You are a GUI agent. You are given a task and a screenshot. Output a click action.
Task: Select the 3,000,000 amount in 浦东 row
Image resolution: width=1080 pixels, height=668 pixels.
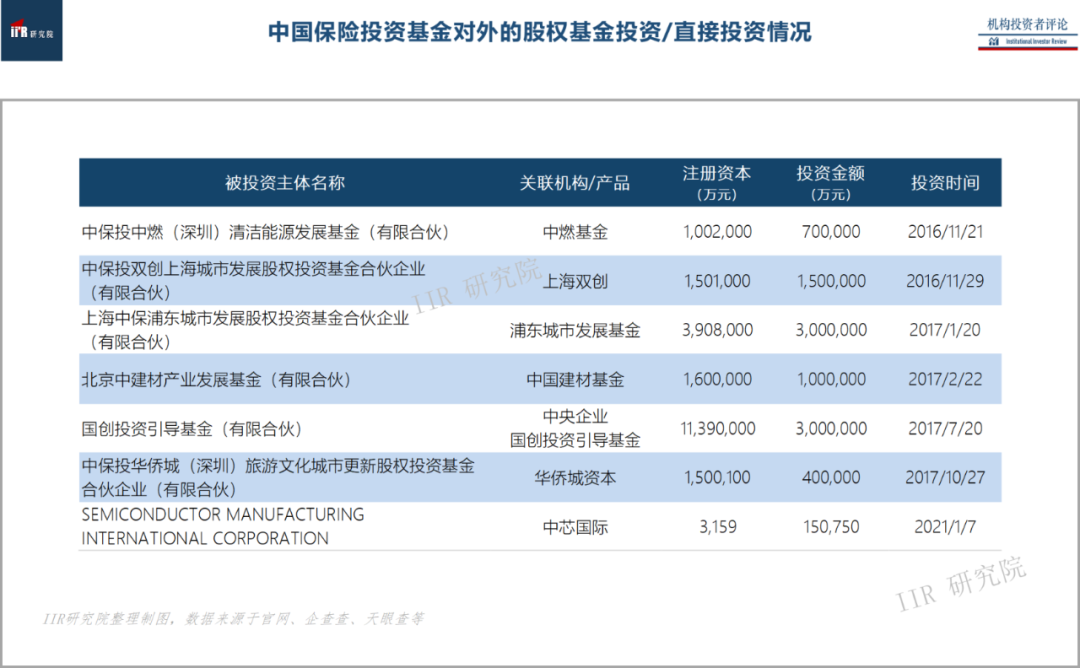coord(831,331)
